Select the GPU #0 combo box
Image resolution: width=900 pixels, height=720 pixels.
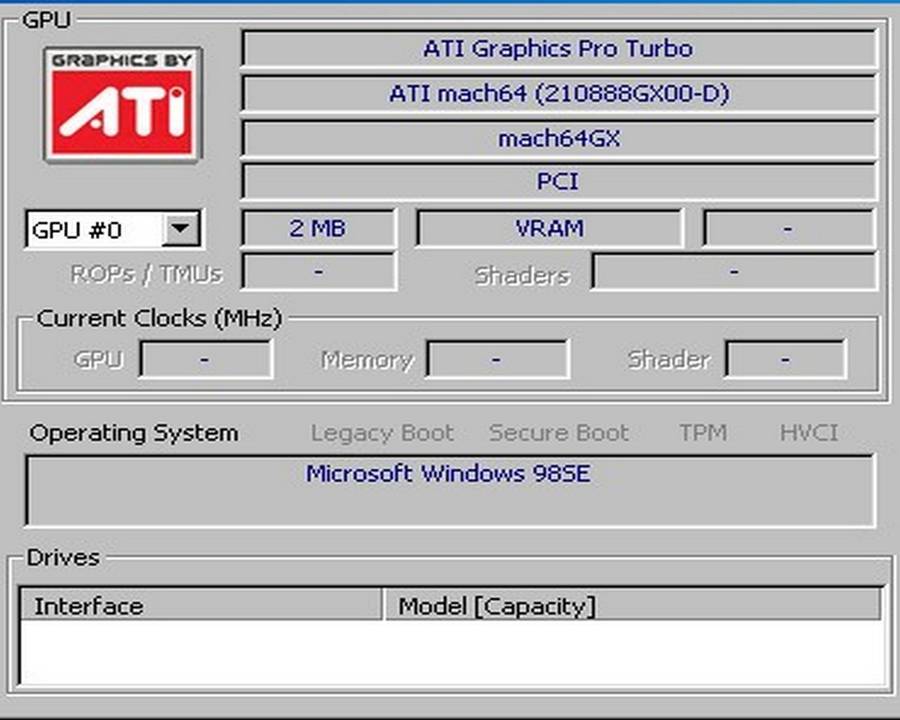pyautogui.click(x=95, y=229)
